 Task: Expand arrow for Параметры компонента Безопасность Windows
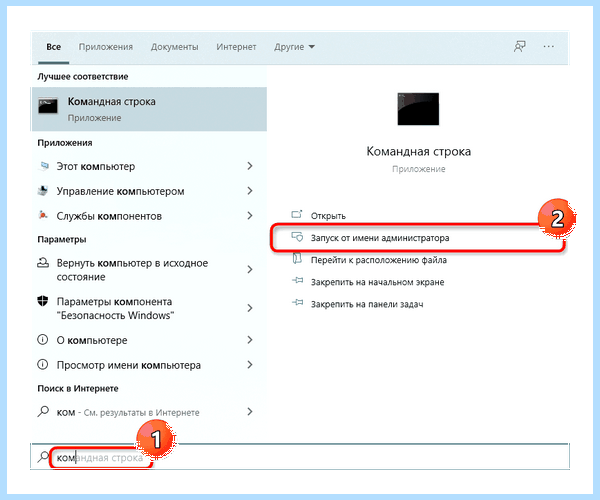pyautogui.click(x=250, y=308)
